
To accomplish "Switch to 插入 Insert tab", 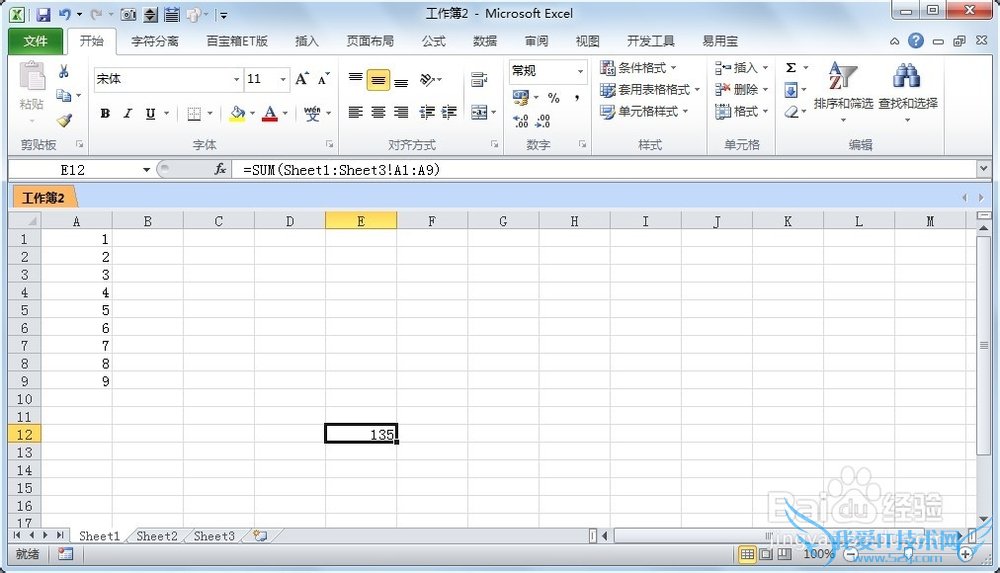I will coord(307,41).
